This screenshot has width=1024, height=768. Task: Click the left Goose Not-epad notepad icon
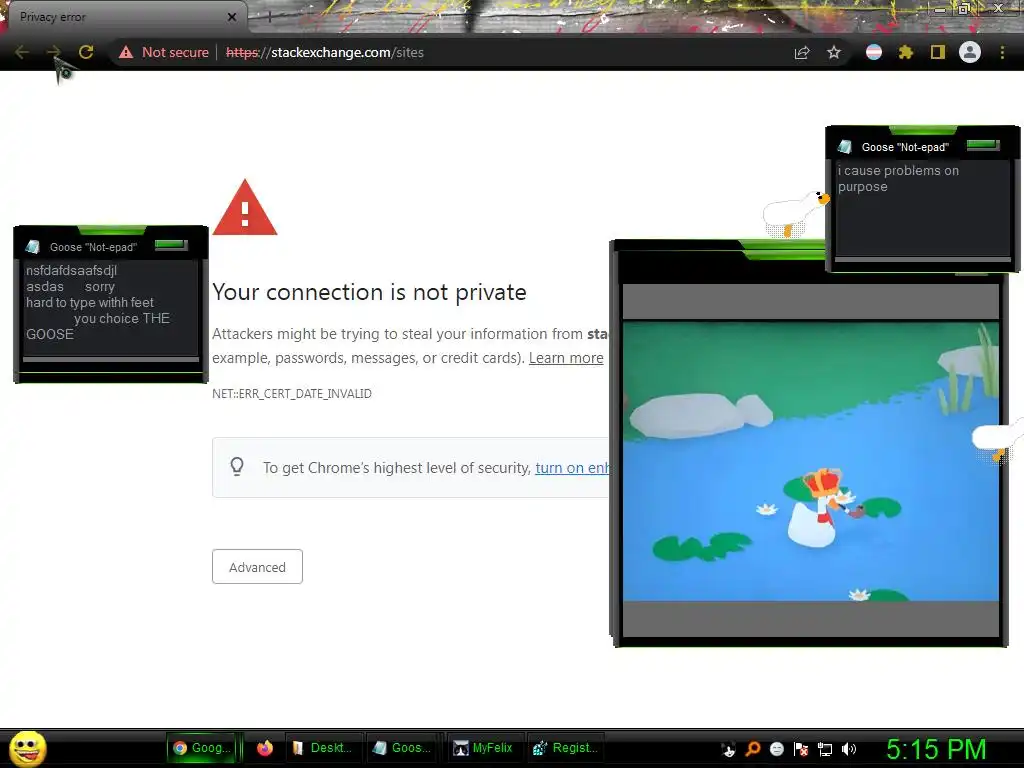click(33, 247)
